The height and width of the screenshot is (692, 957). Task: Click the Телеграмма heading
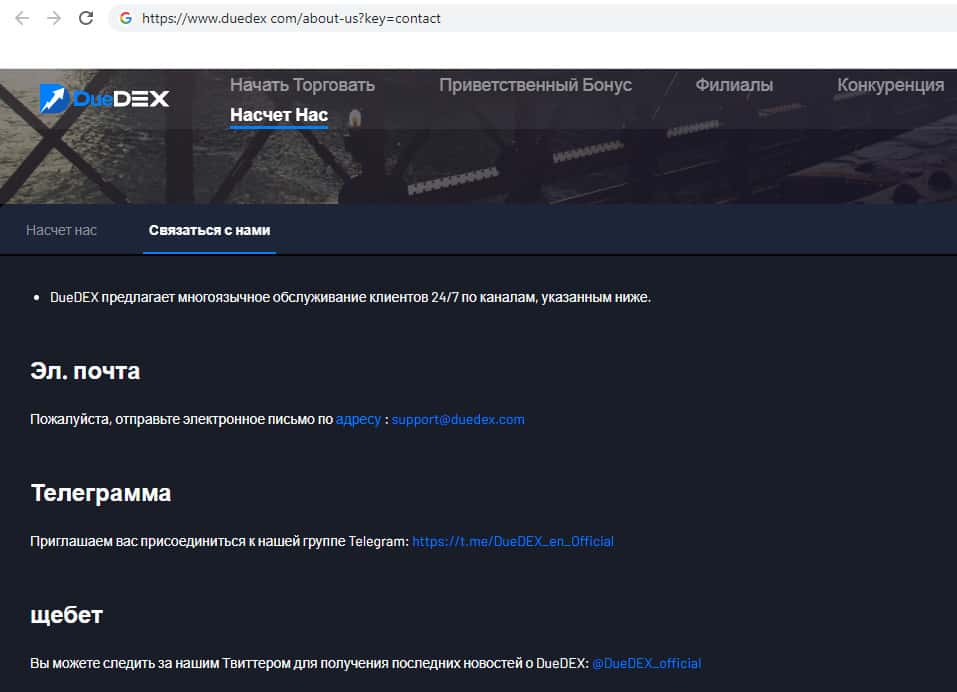[x=101, y=493]
